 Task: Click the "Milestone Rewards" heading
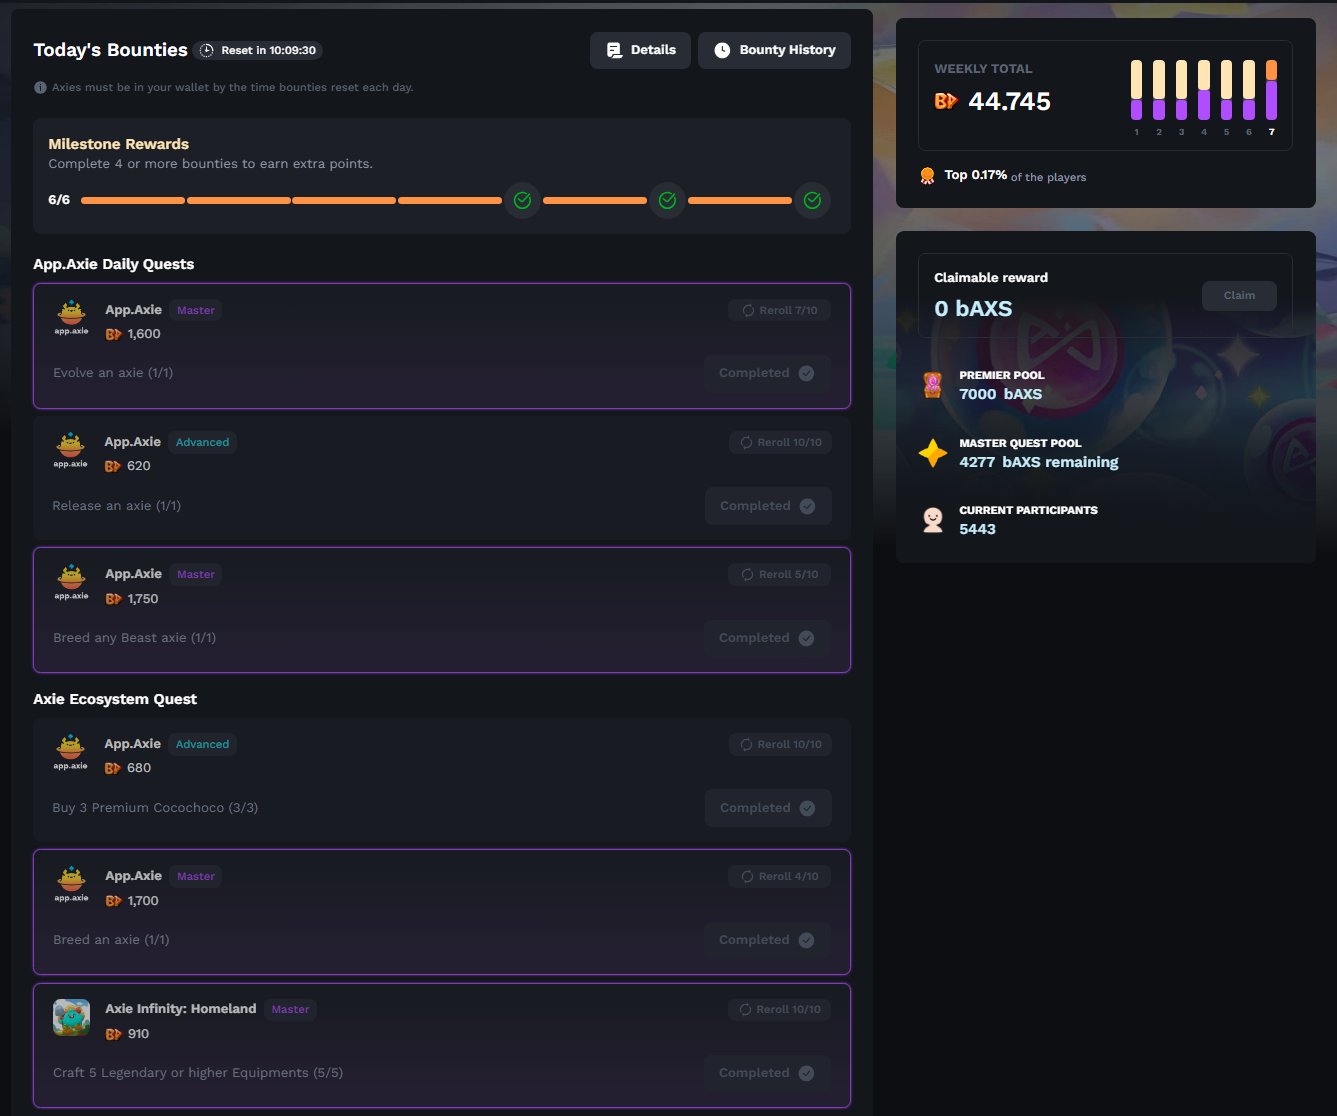click(x=118, y=144)
